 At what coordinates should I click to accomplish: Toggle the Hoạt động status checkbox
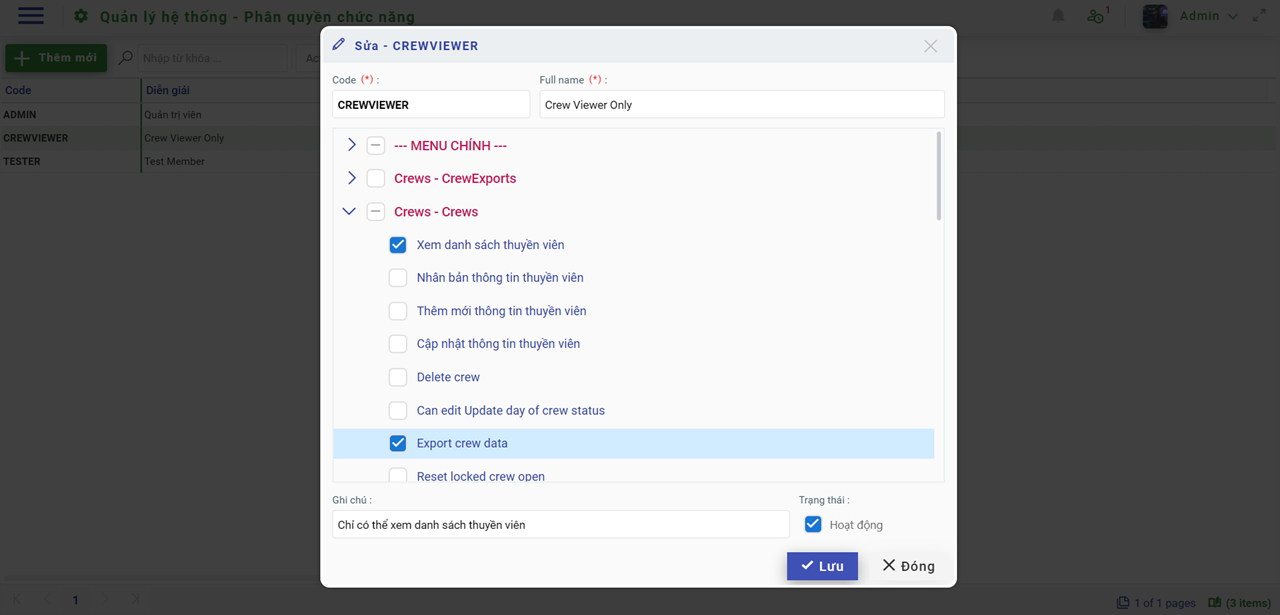[x=813, y=524]
